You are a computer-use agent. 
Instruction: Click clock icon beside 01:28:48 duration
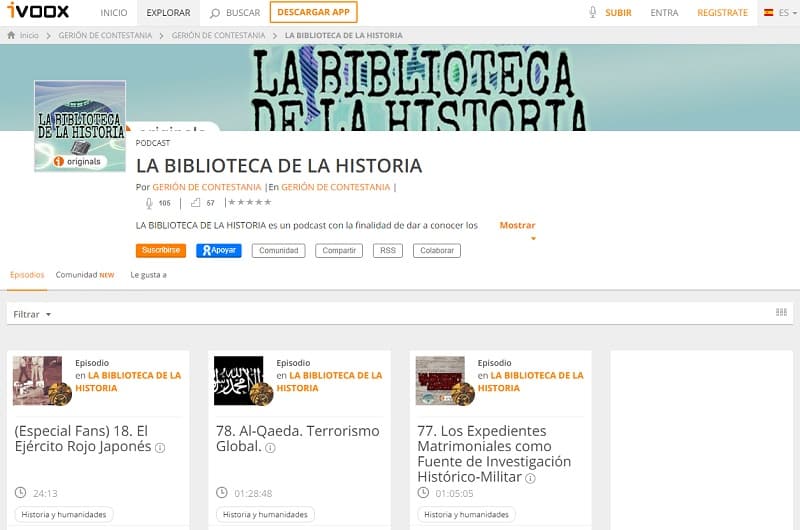tap(221, 493)
